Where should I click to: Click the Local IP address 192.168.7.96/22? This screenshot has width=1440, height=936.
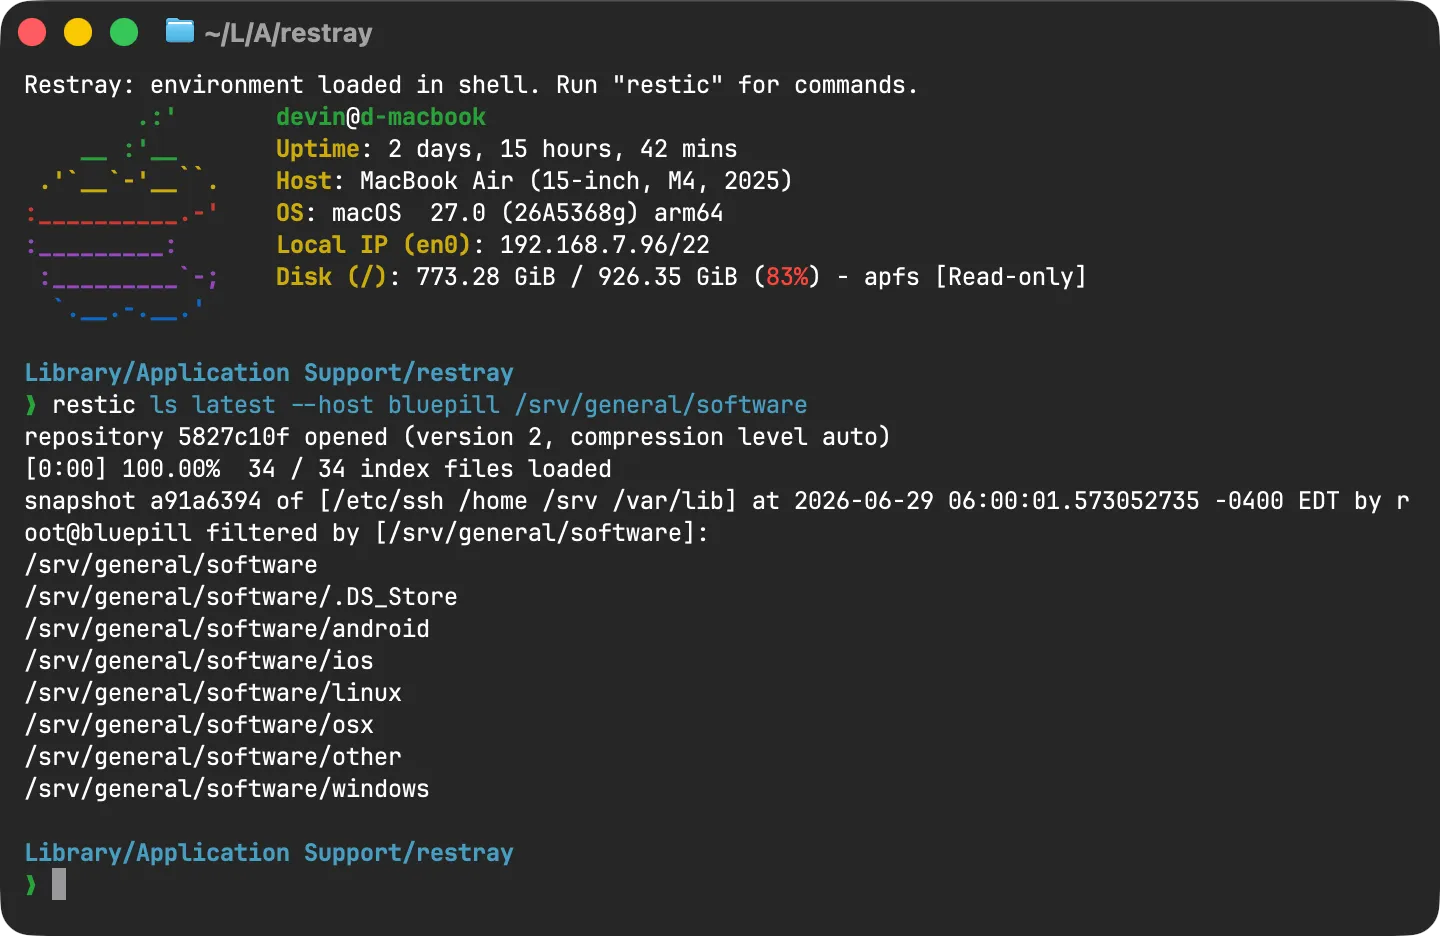point(605,245)
